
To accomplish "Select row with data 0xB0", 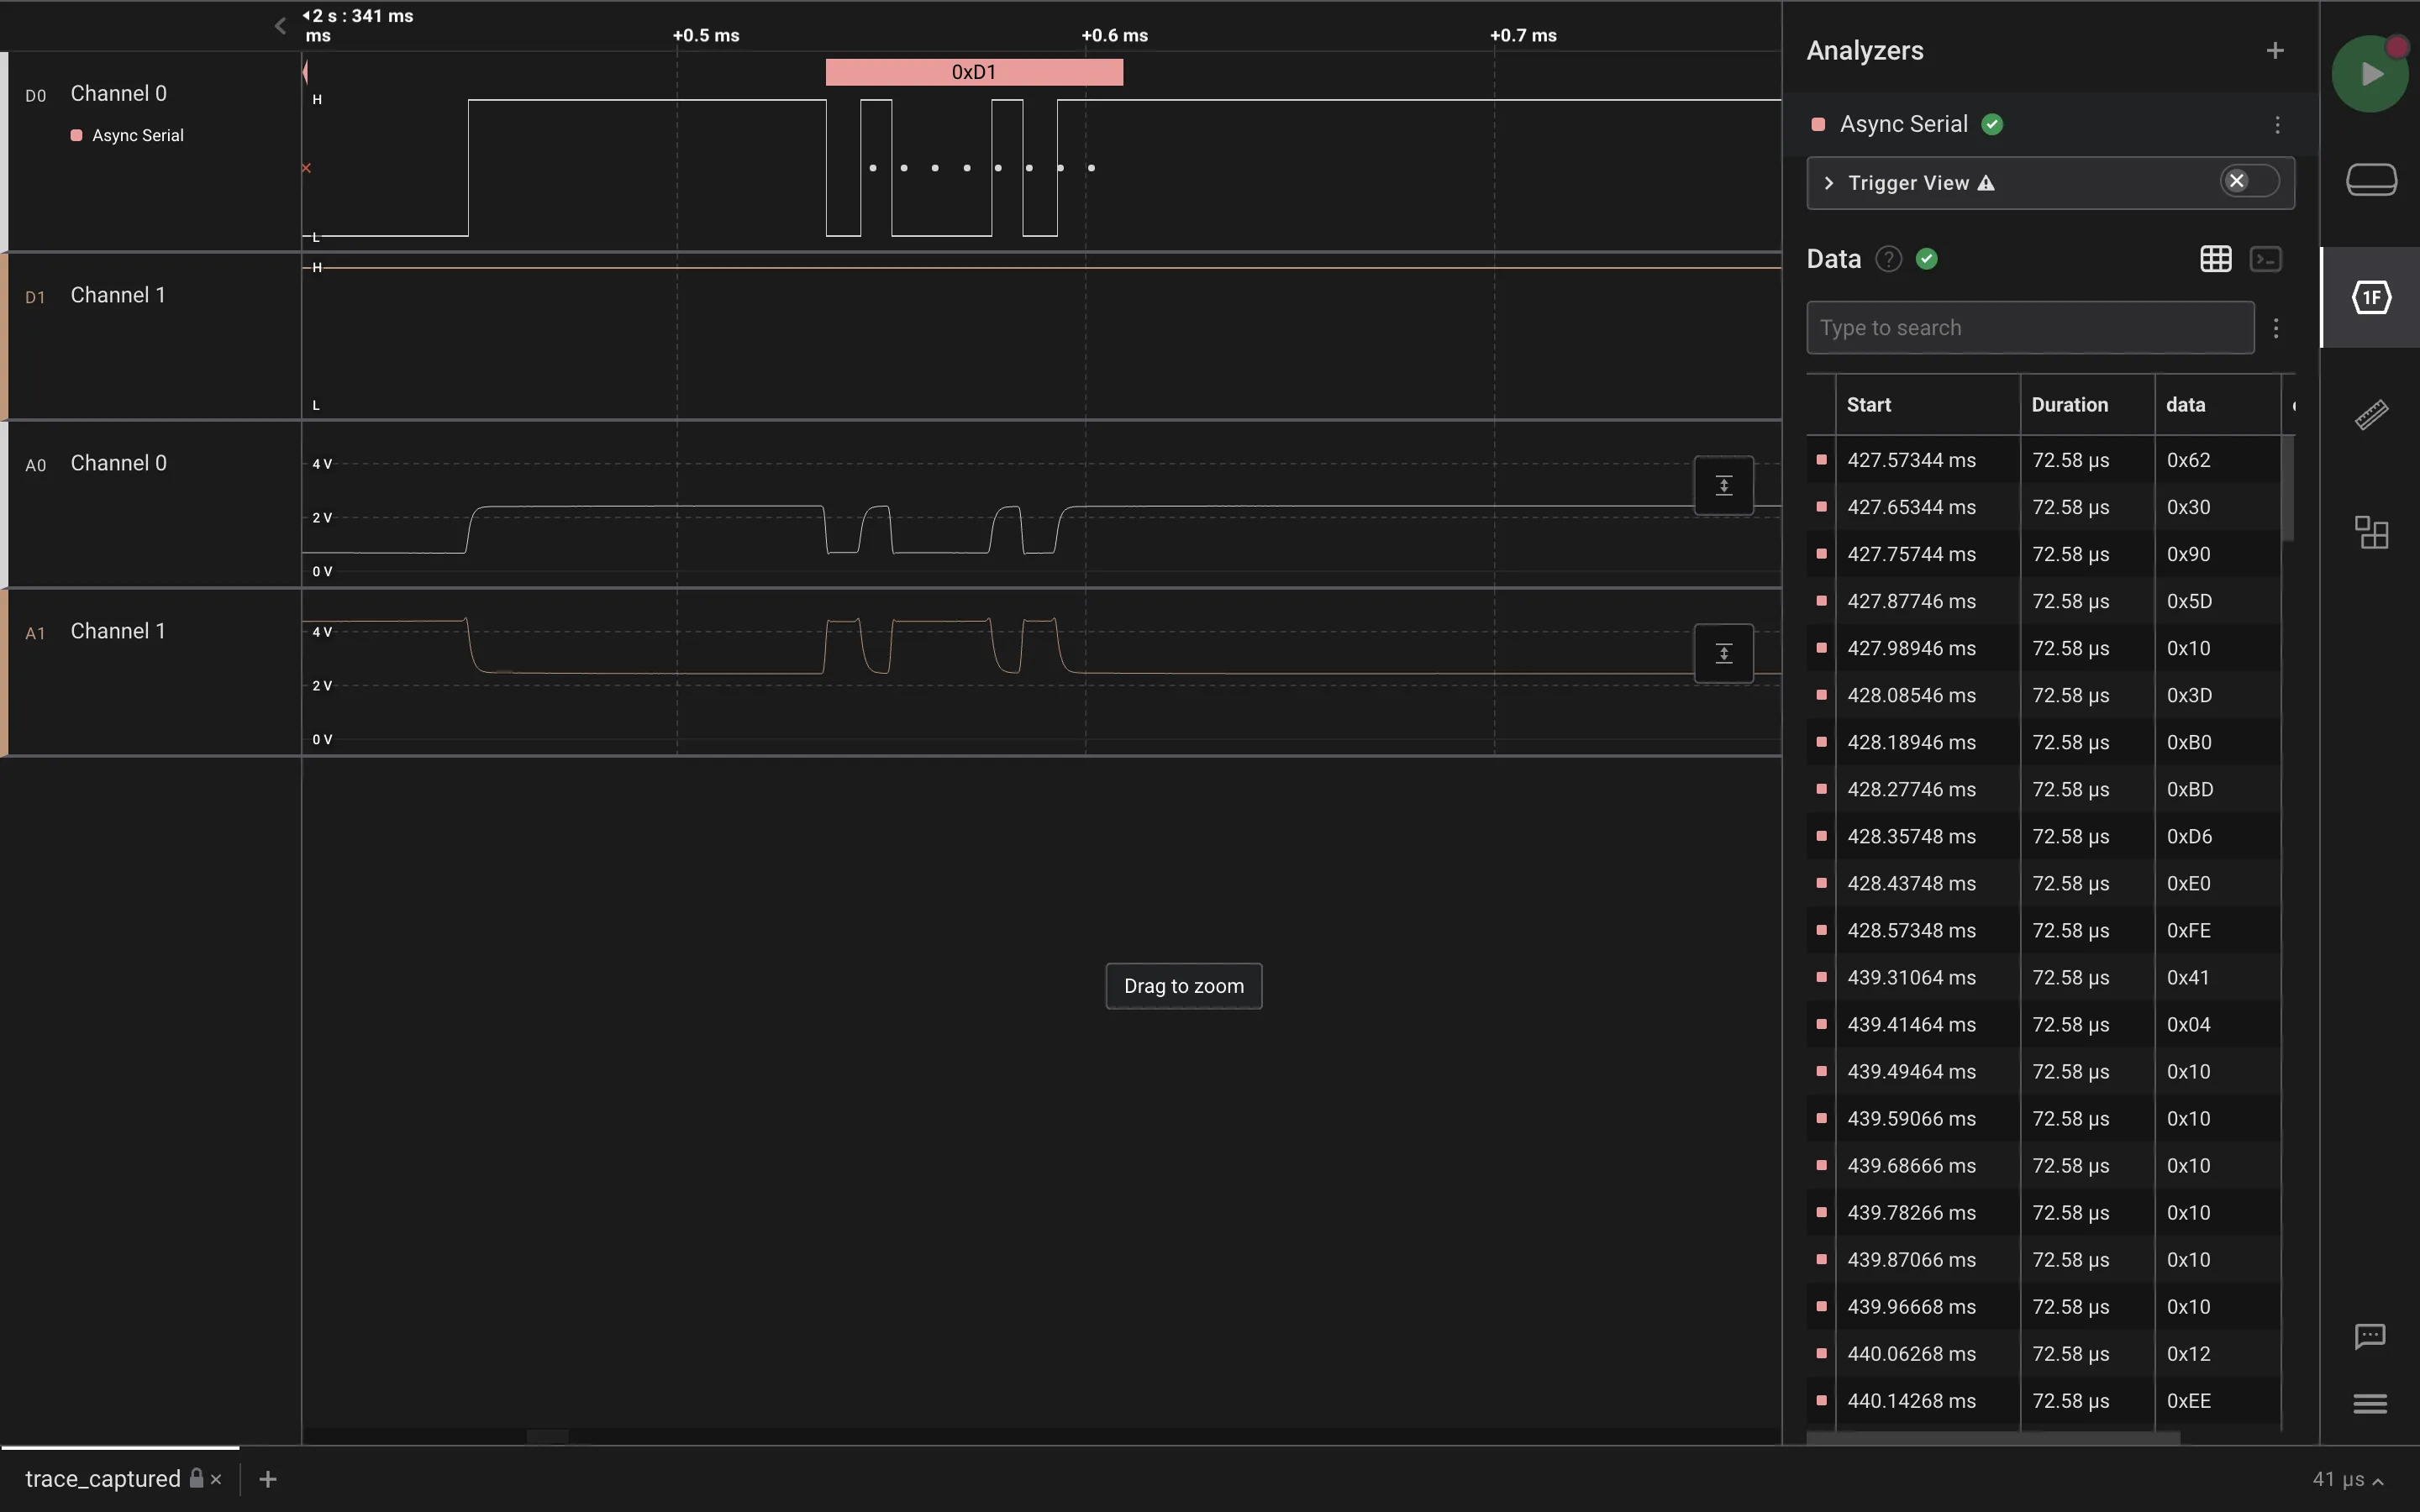I will (x=2043, y=742).
